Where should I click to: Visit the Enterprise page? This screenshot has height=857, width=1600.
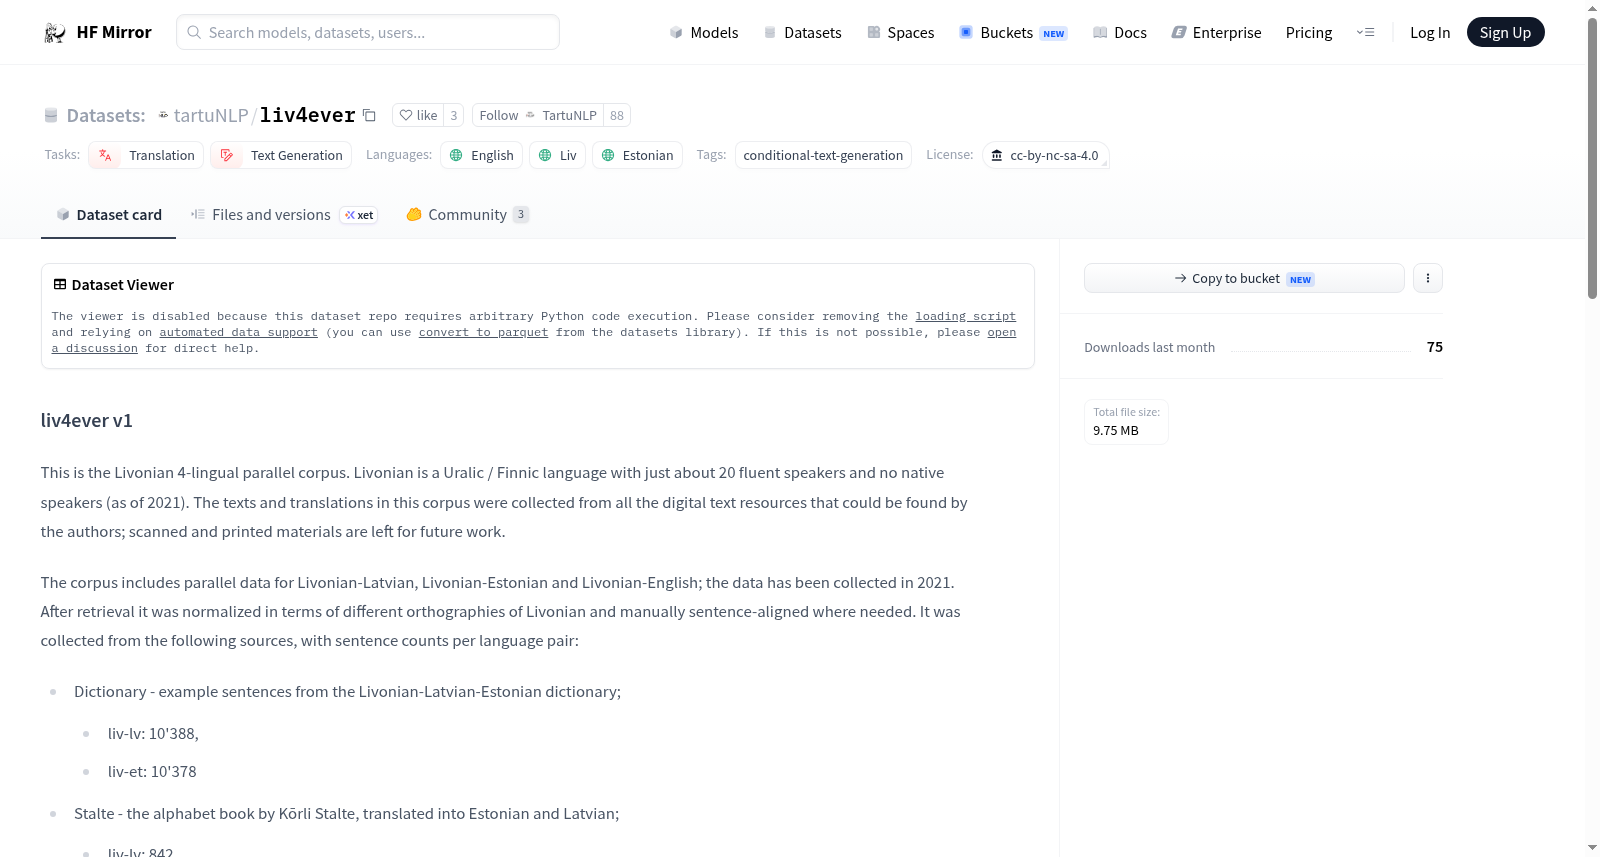tap(1216, 33)
